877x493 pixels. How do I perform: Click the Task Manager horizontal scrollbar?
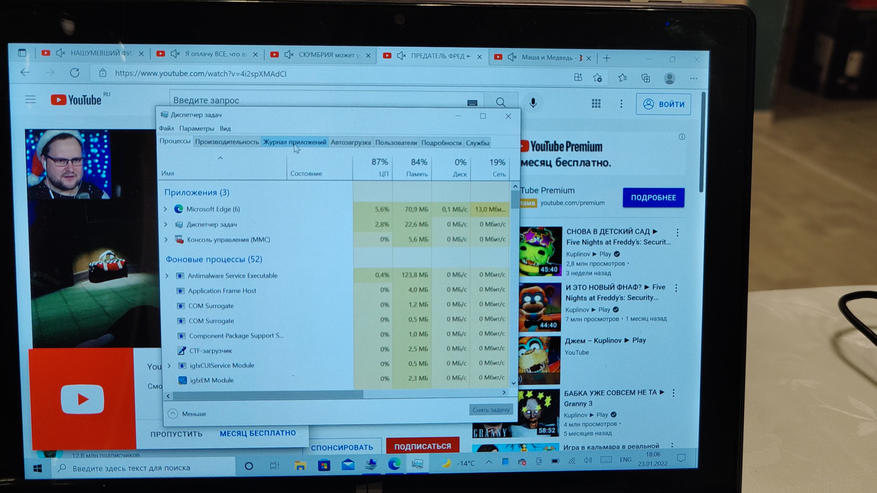pyautogui.click(x=330, y=395)
